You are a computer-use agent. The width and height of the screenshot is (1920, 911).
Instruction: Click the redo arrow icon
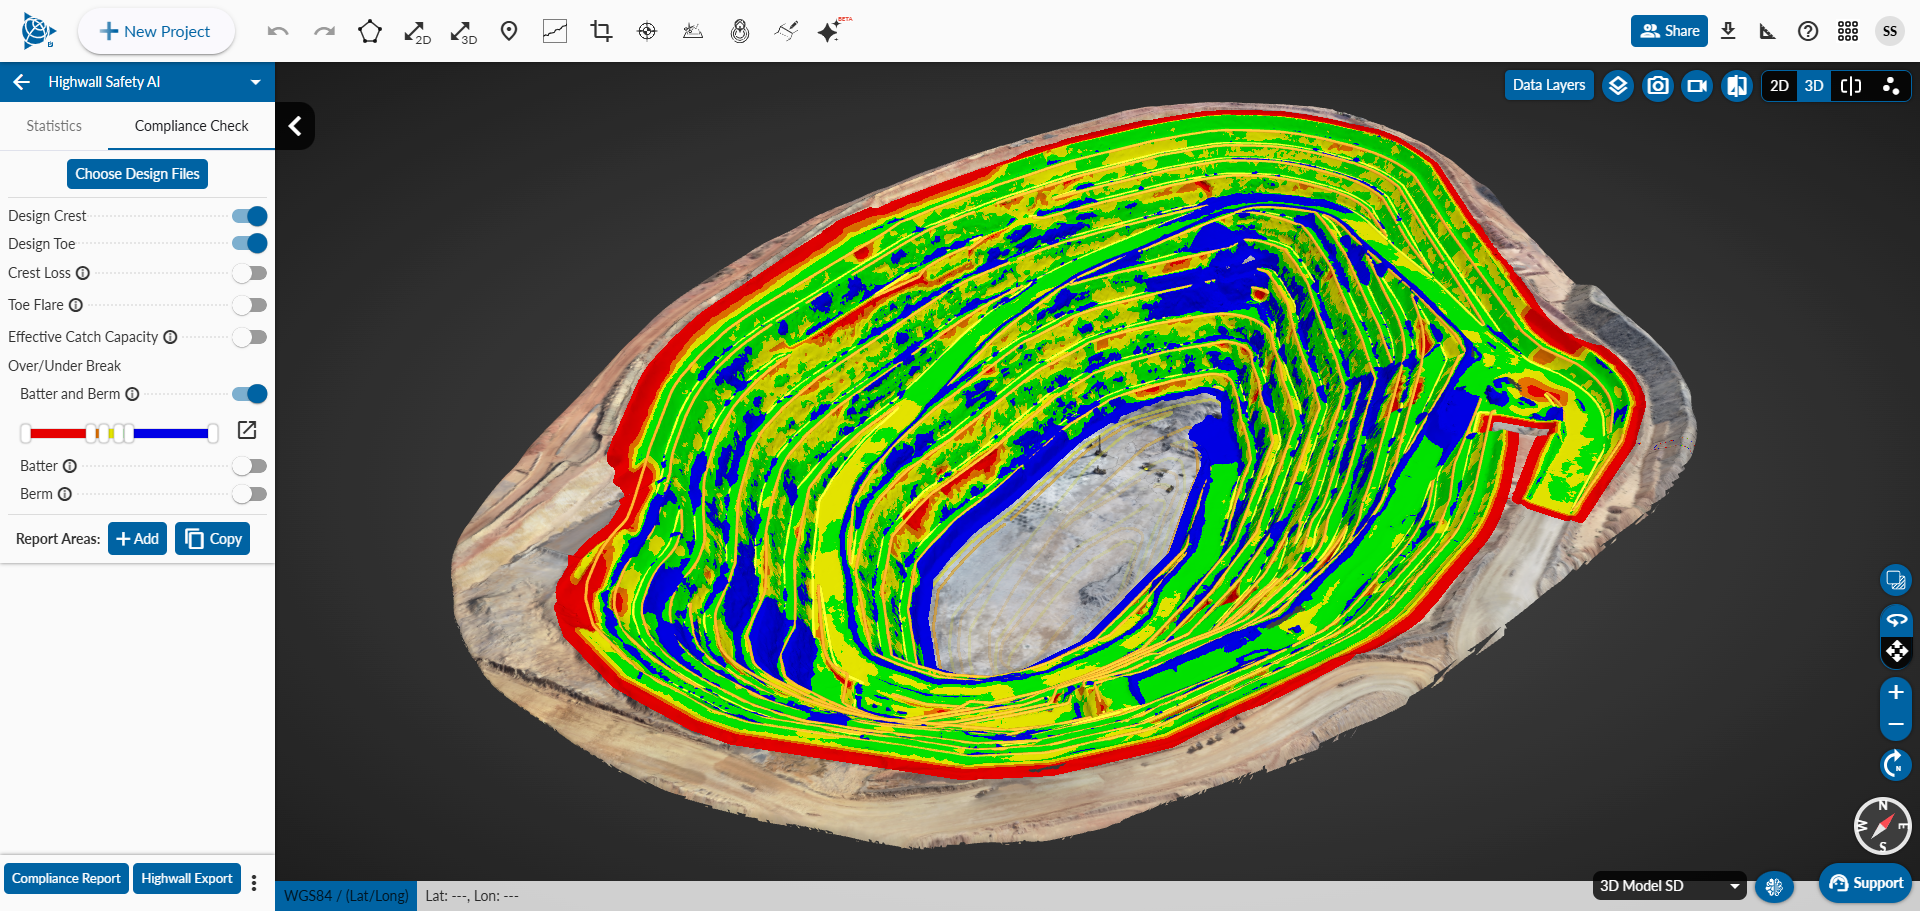[324, 31]
